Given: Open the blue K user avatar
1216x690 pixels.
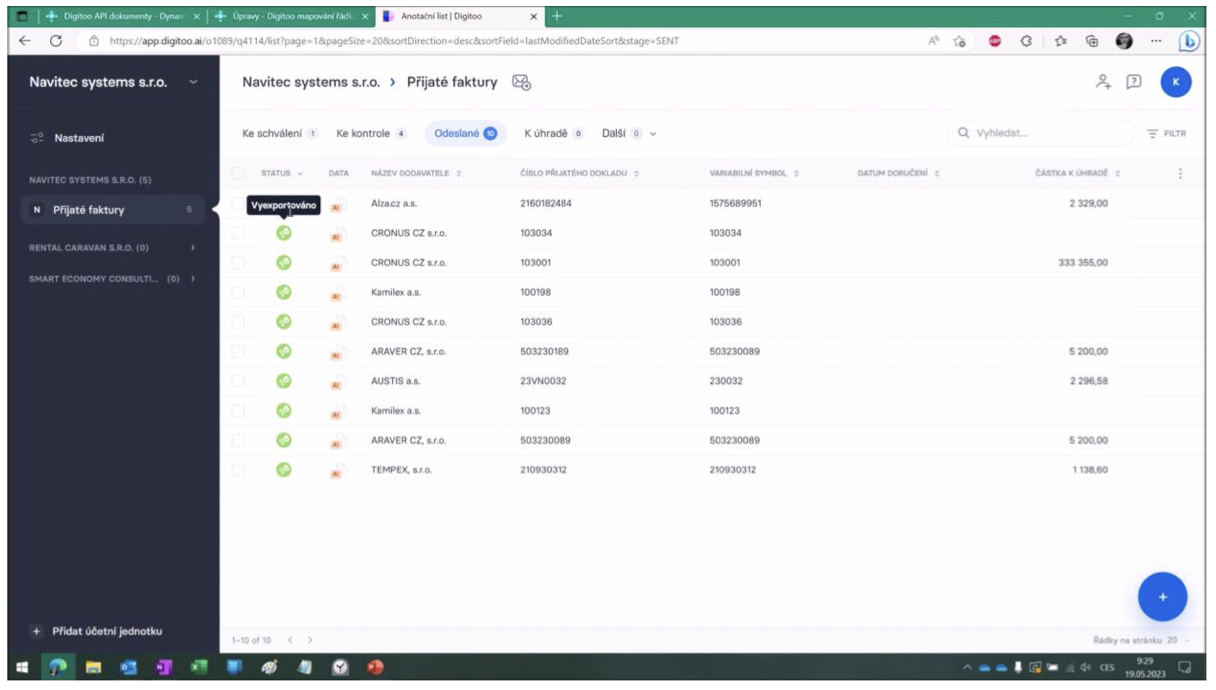Looking at the screenshot, I should (x=1176, y=82).
